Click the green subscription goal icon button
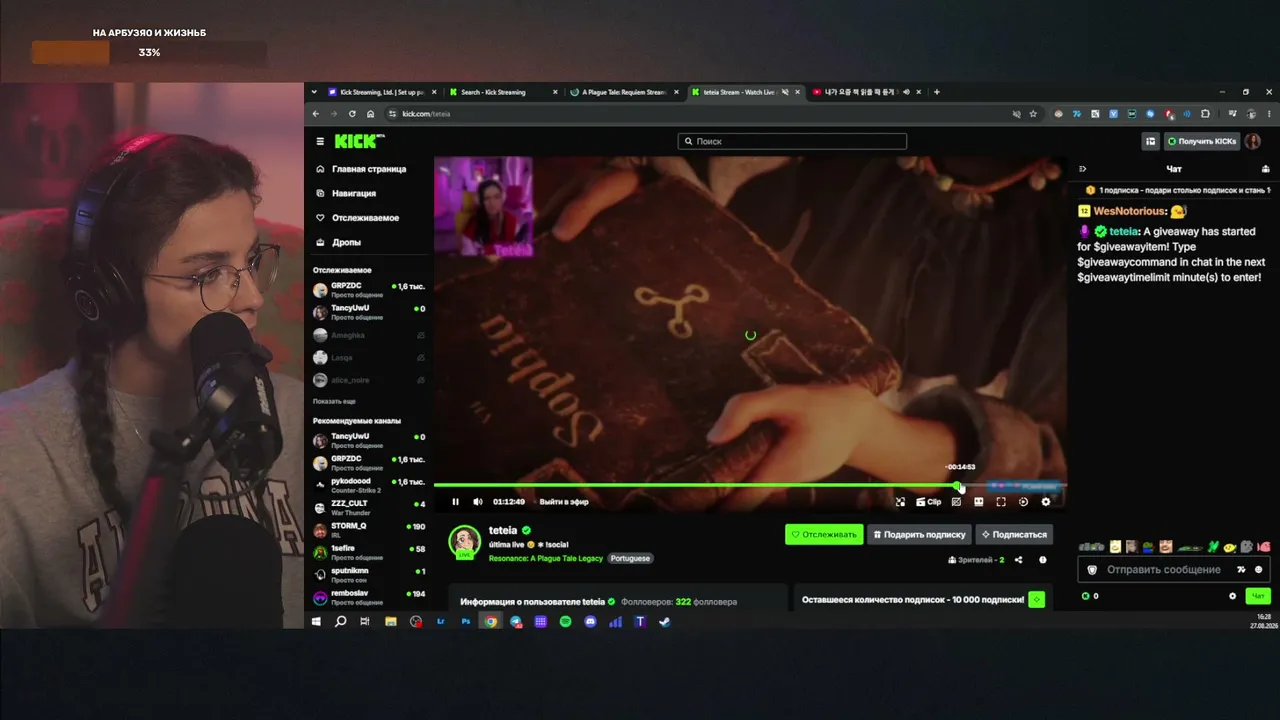The height and width of the screenshot is (720, 1280). [1037, 599]
